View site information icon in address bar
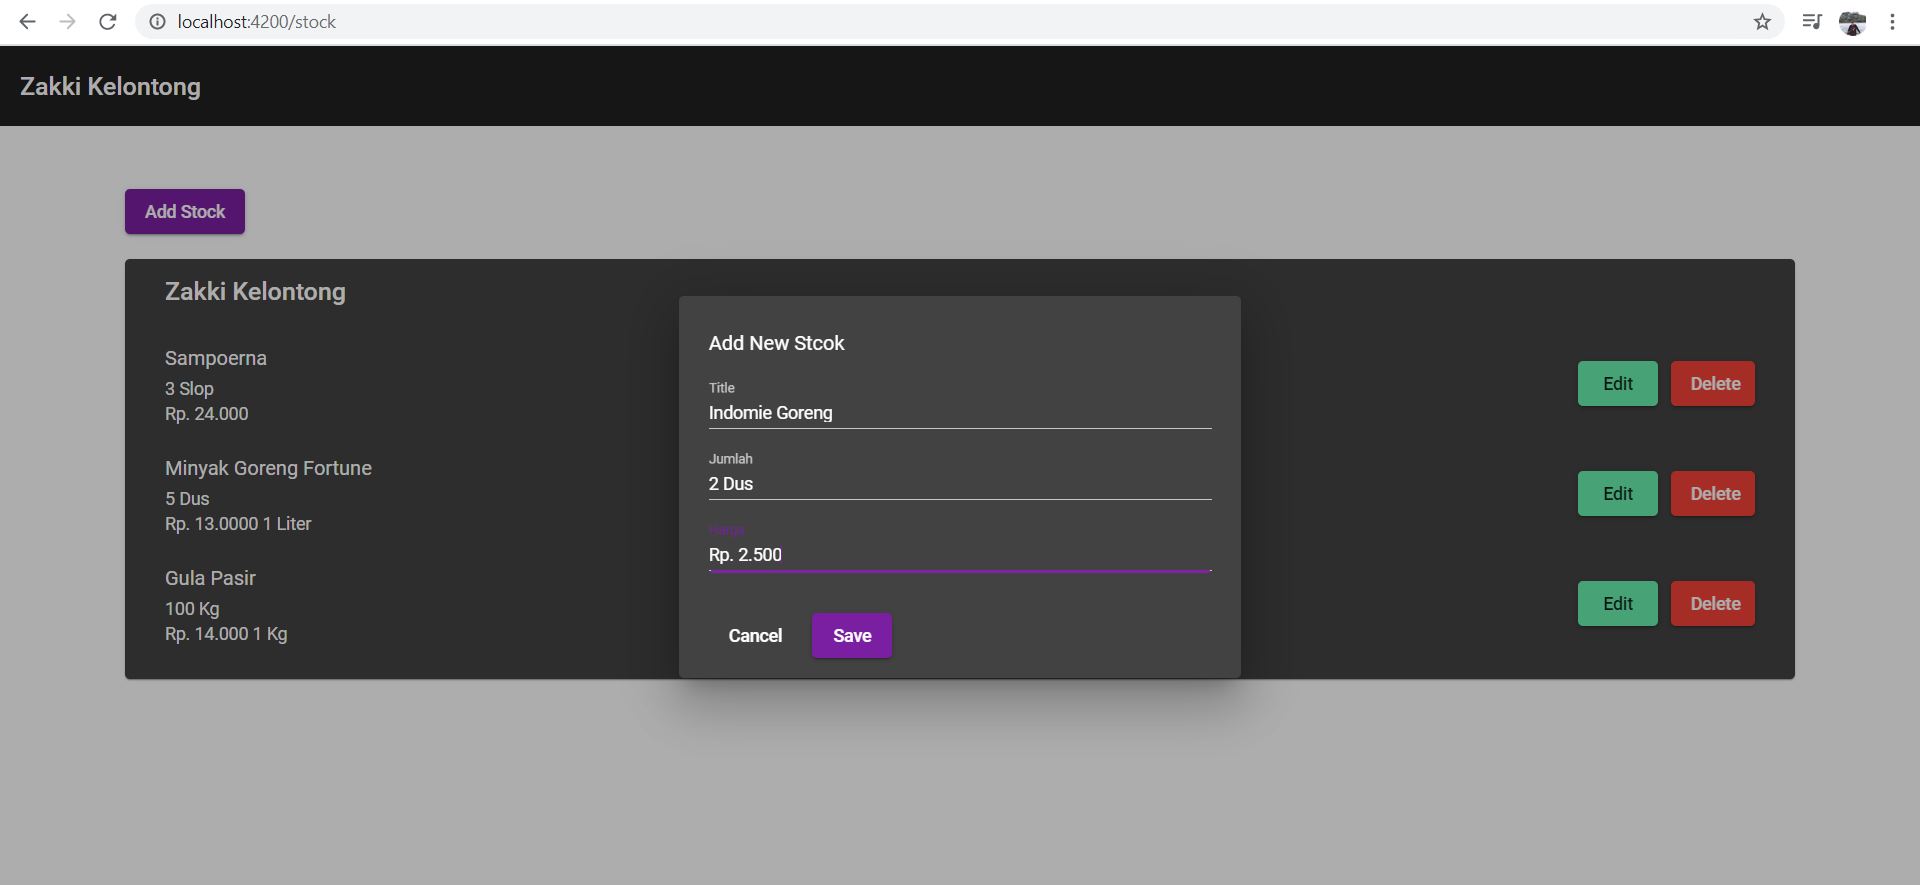Screen dimensions: 1920x885 coord(157,21)
